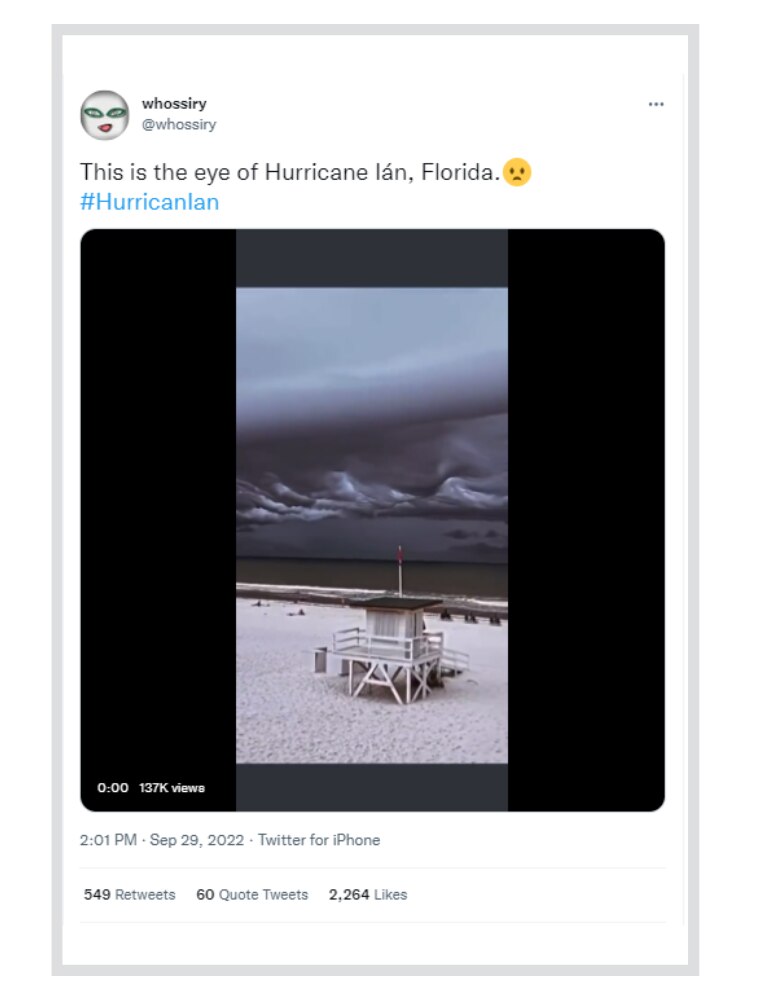Open the whossiry profile avatar
This screenshot has width=760, height=1000.
[x=104, y=115]
